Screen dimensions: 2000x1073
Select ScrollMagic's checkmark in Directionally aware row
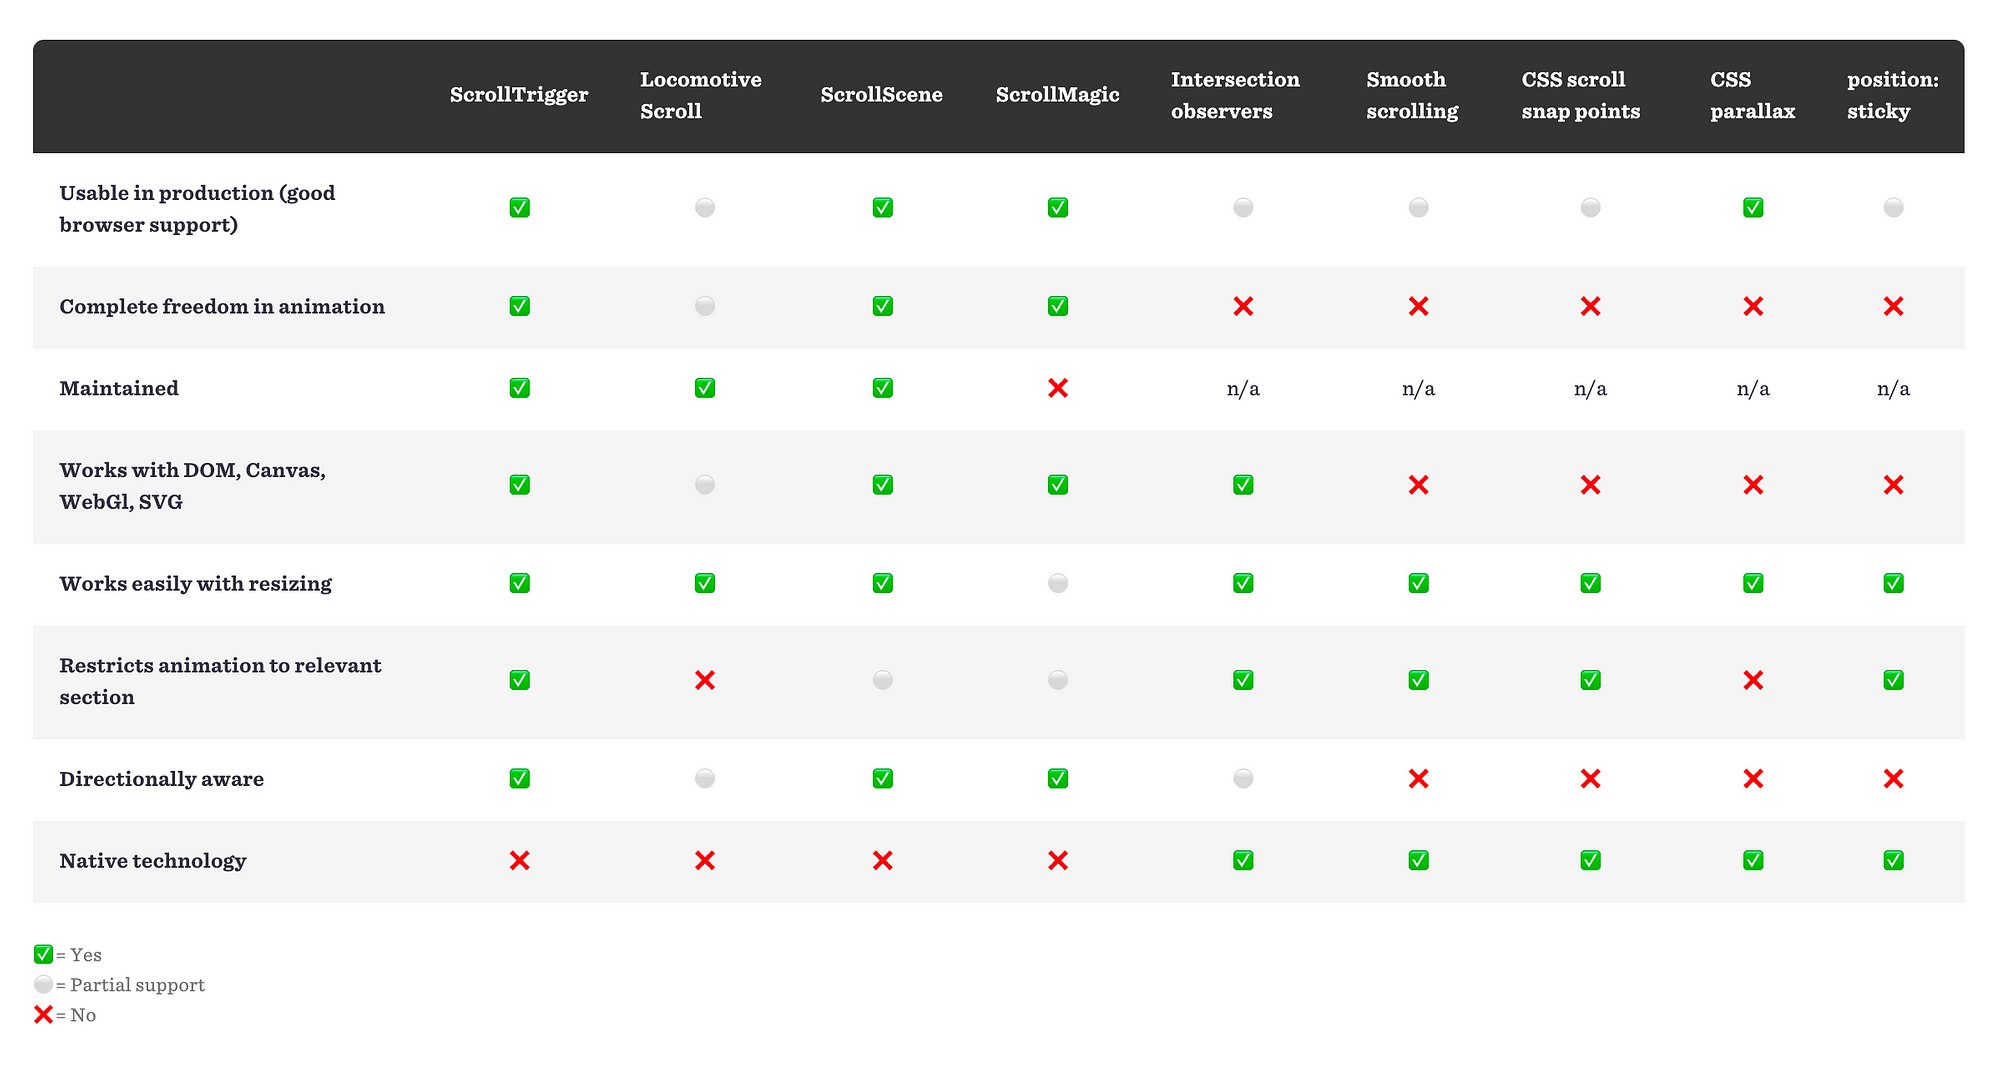tap(1058, 778)
